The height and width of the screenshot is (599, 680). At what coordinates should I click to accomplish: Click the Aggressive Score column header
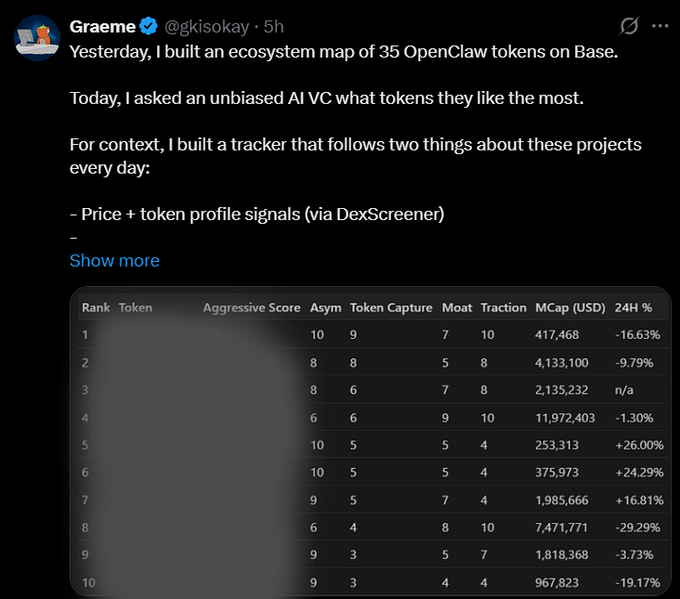pyautogui.click(x=251, y=308)
